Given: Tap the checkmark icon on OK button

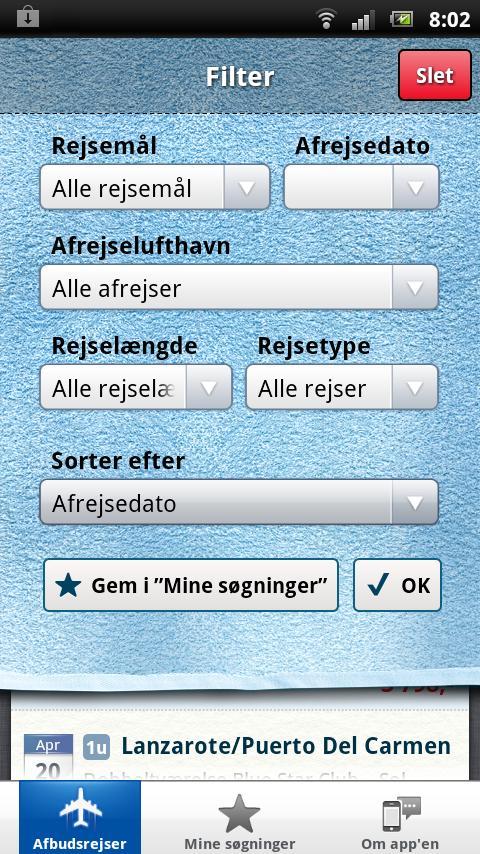Looking at the screenshot, I should click(378, 585).
